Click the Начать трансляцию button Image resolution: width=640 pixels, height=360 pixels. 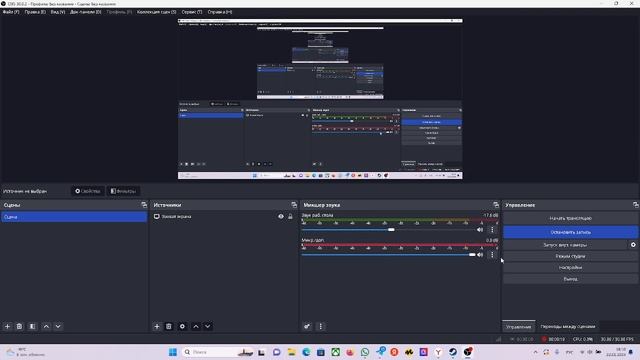(x=570, y=219)
